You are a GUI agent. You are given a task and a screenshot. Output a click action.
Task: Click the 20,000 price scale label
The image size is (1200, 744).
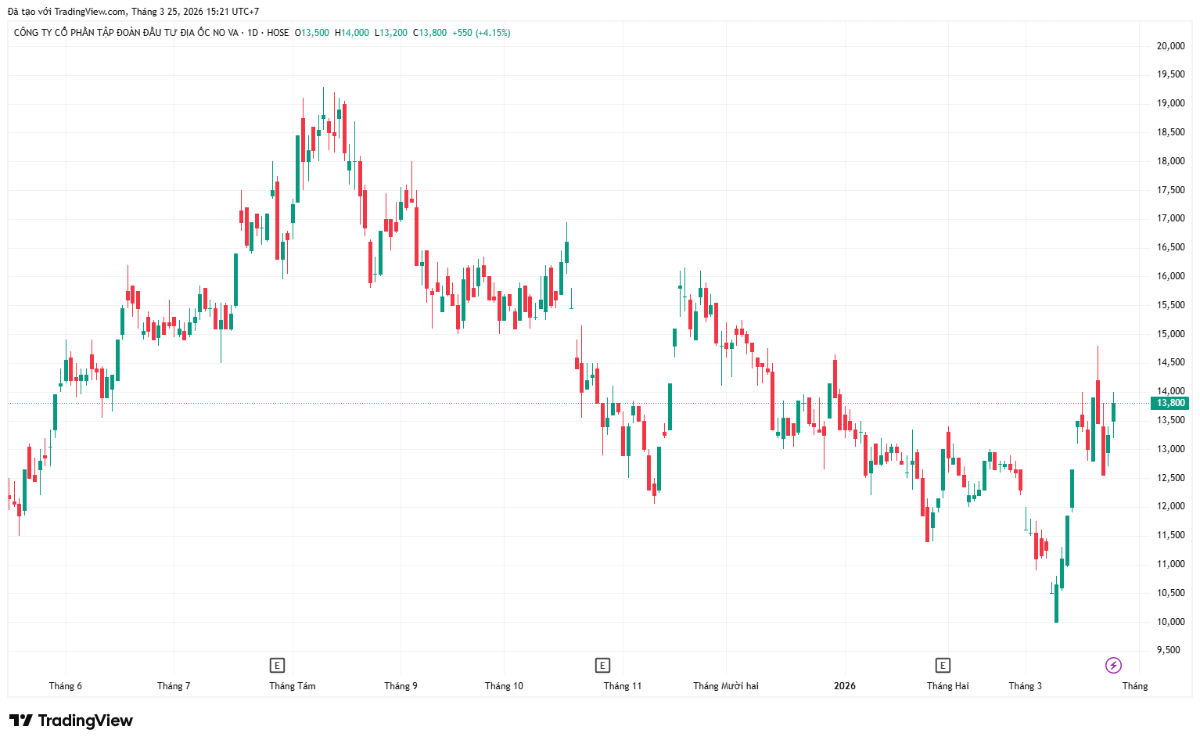(1170, 46)
